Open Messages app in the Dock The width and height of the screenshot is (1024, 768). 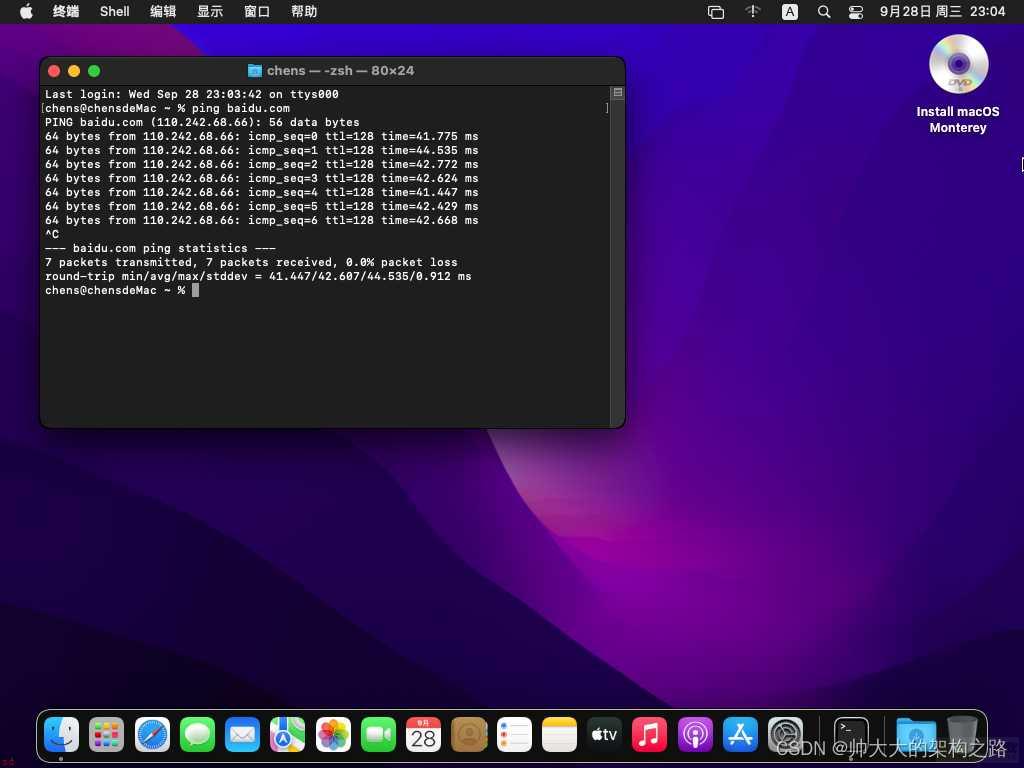(x=197, y=734)
